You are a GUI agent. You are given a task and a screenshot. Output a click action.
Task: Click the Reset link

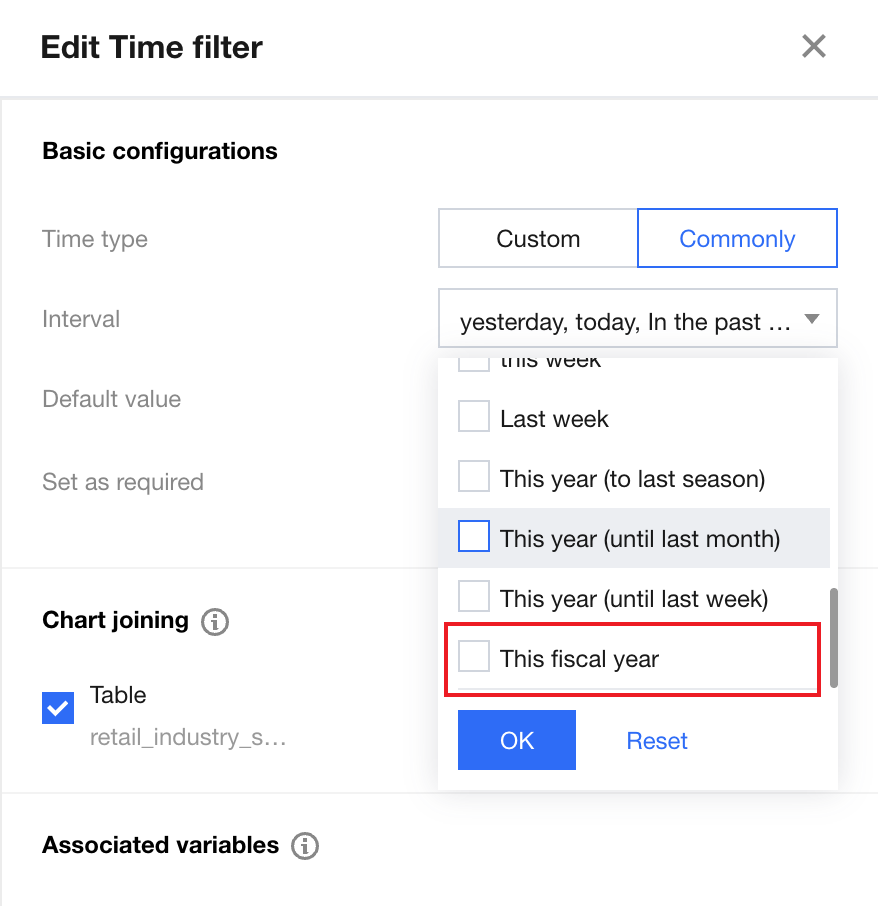click(657, 741)
